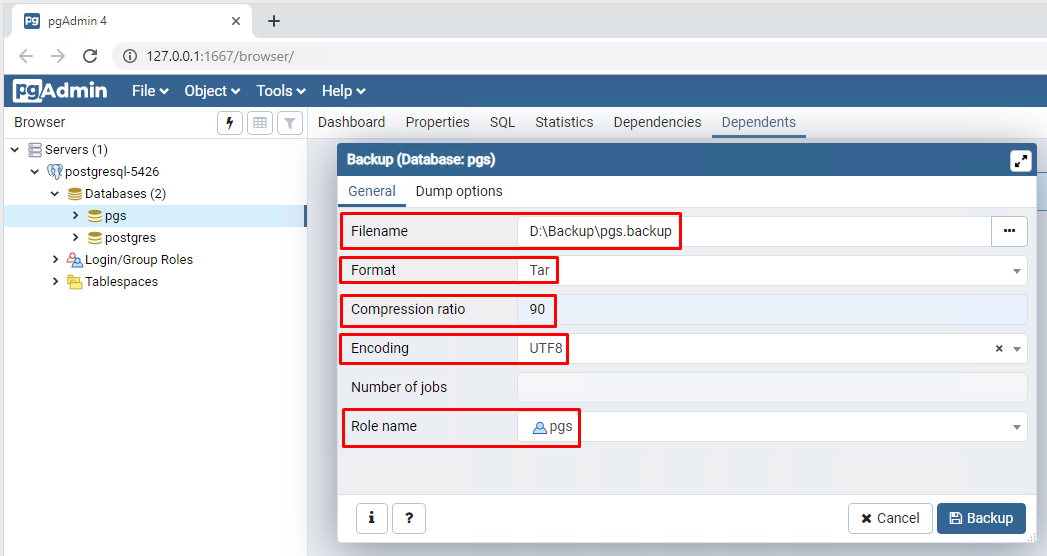Maximize the Backup dialog with expand icon
The image size is (1047, 556).
click(x=1020, y=160)
